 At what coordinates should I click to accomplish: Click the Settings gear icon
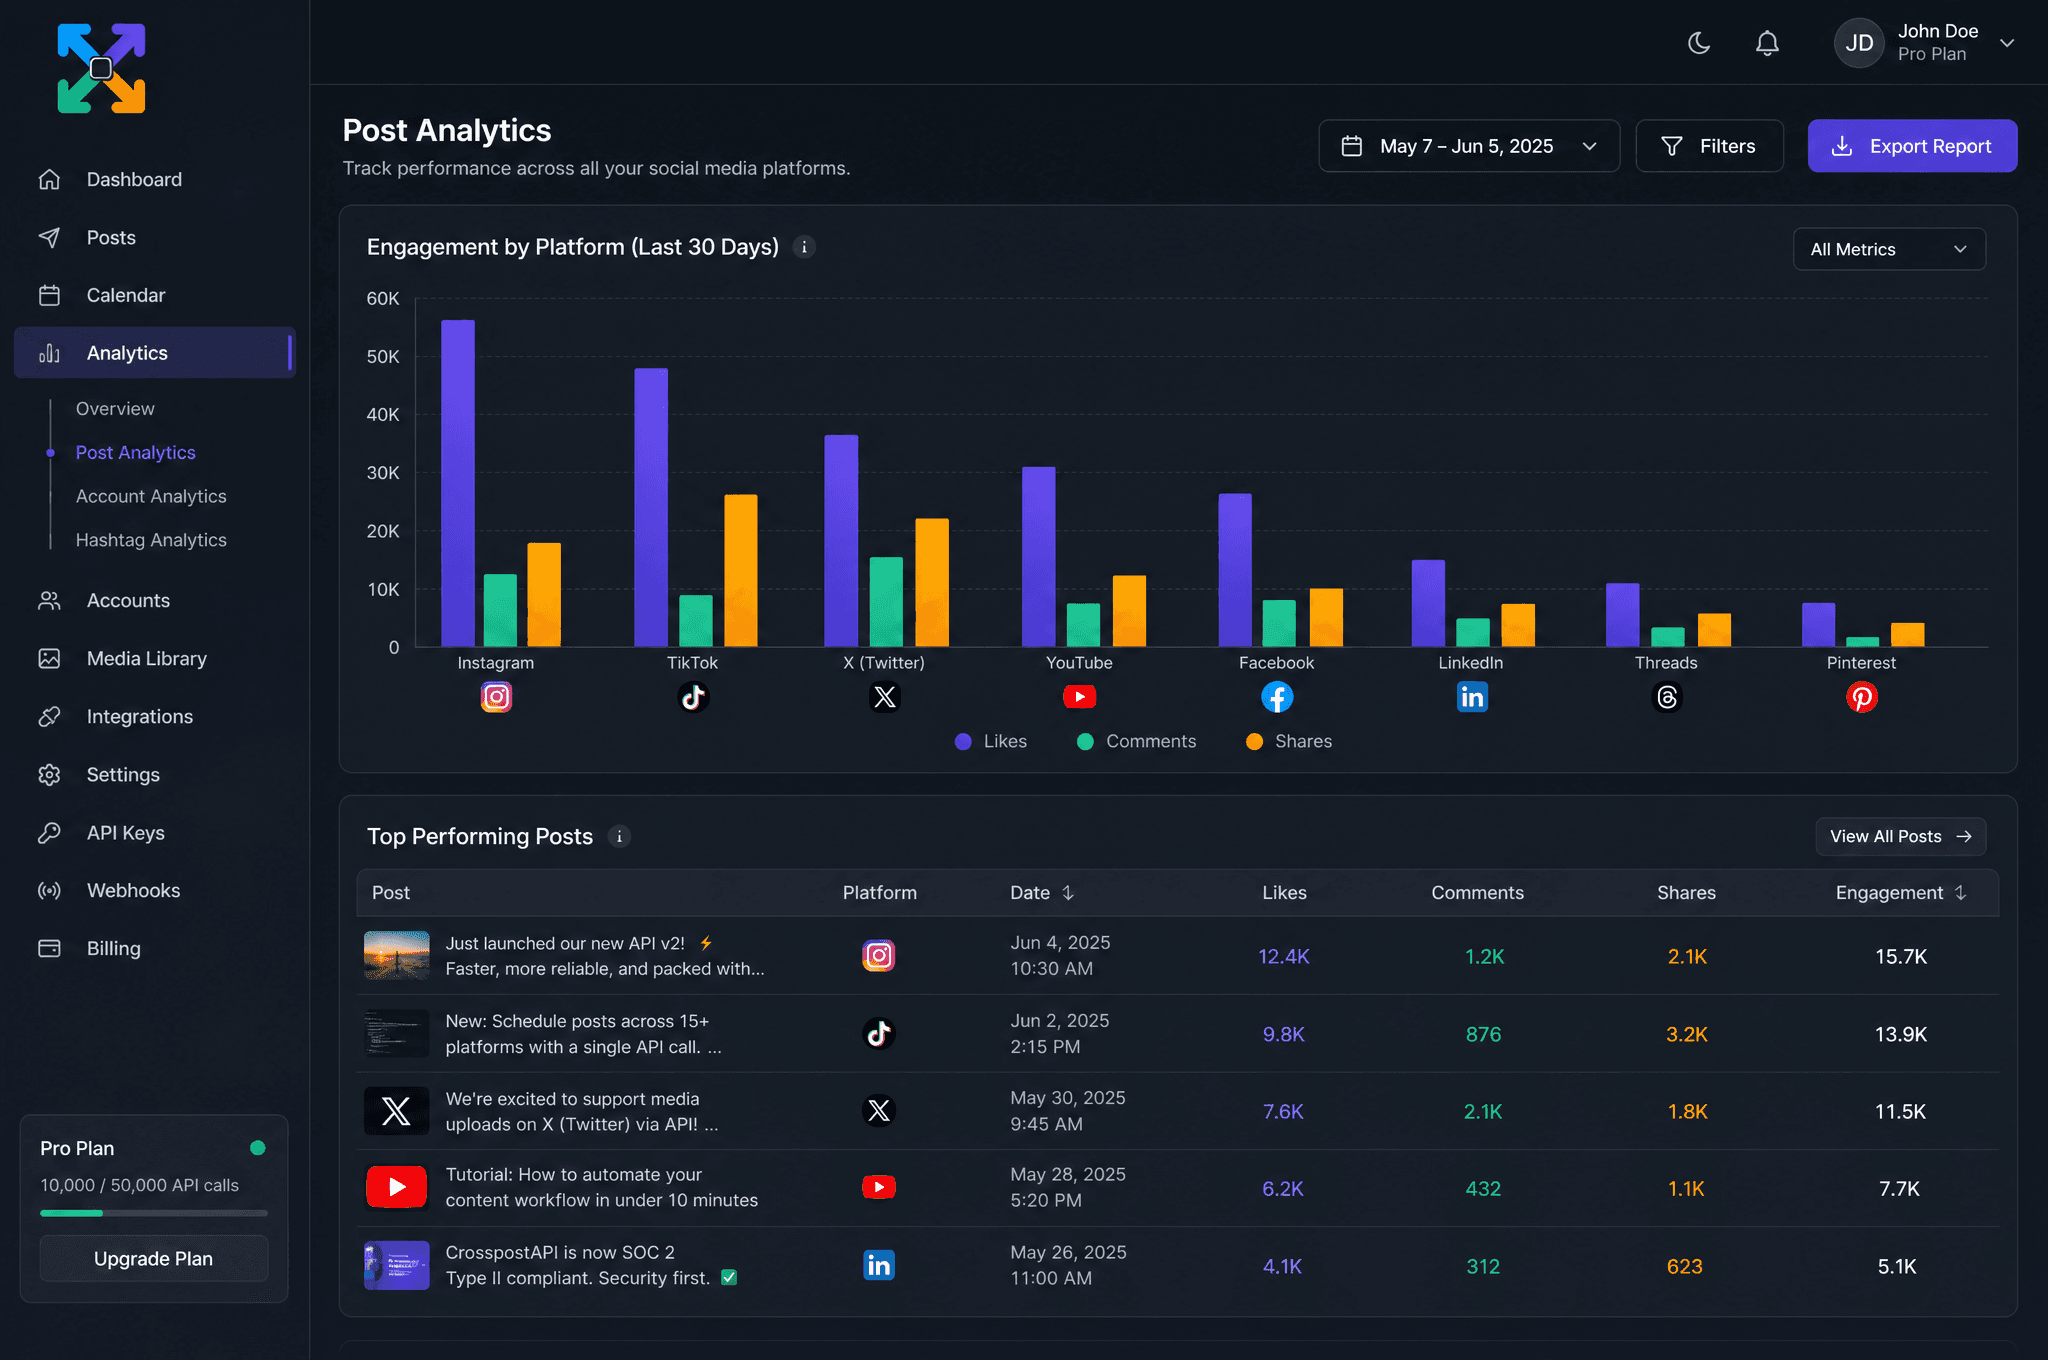point(49,775)
